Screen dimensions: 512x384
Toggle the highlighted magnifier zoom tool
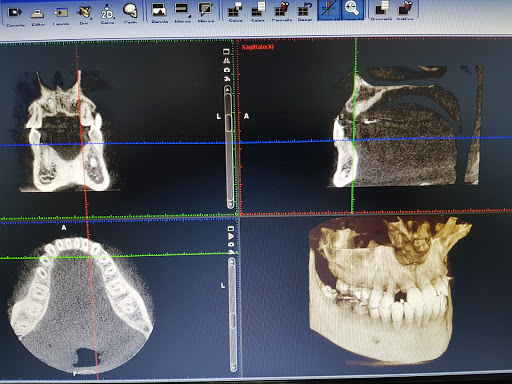click(x=351, y=9)
